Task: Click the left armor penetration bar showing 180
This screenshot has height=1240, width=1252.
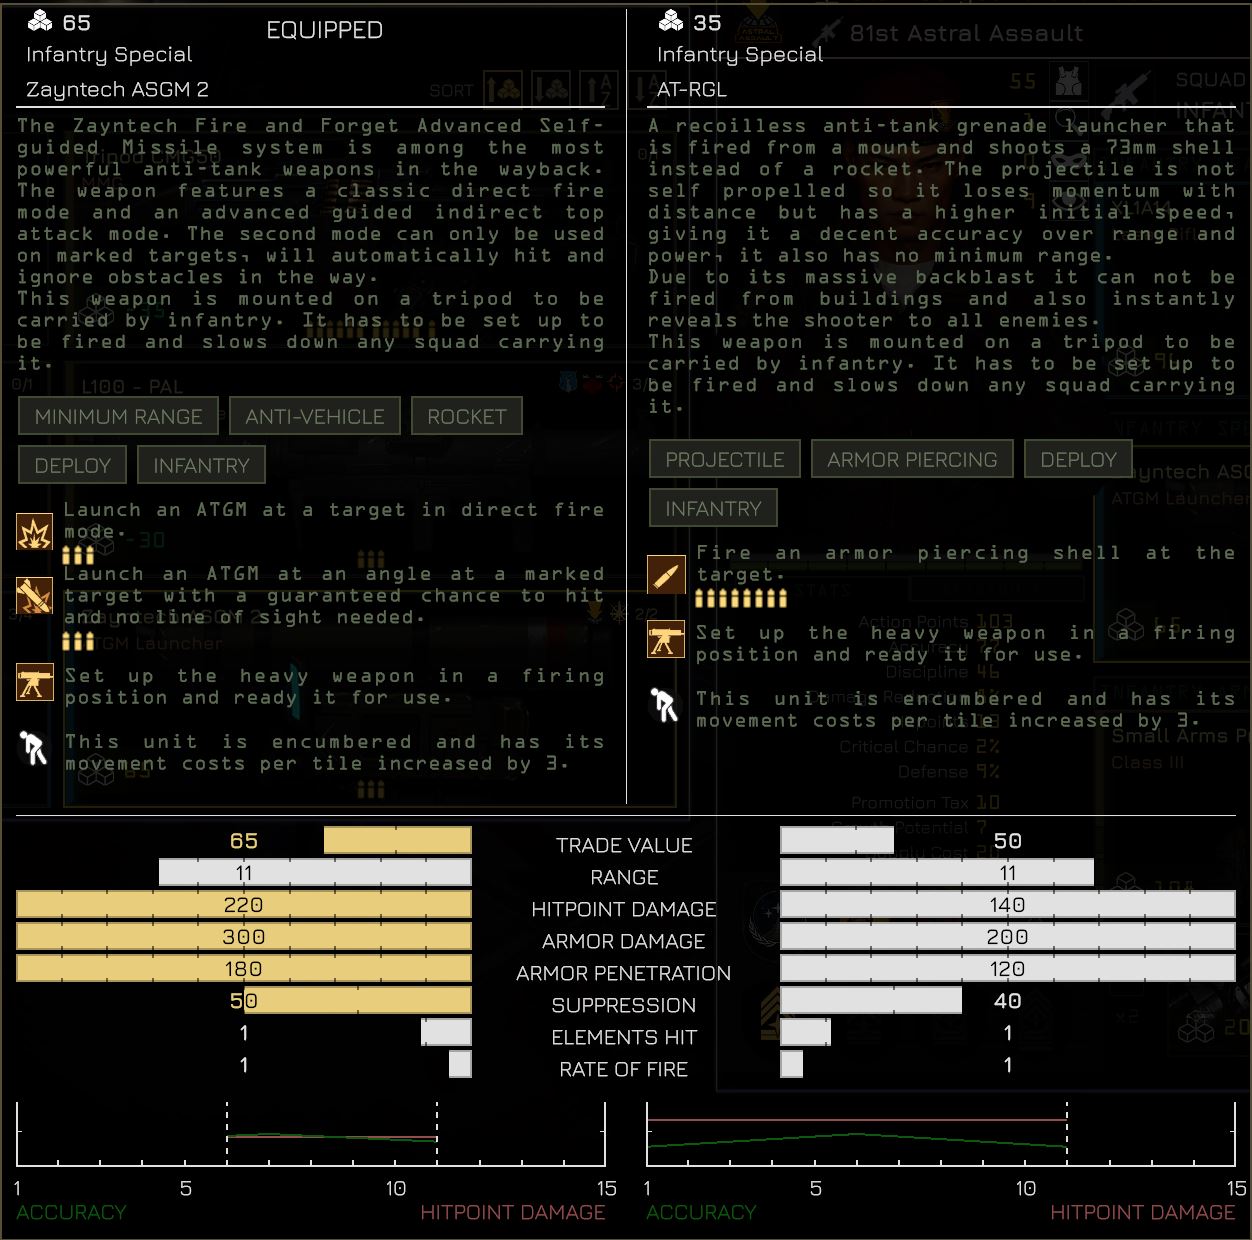Action: [244, 968]
